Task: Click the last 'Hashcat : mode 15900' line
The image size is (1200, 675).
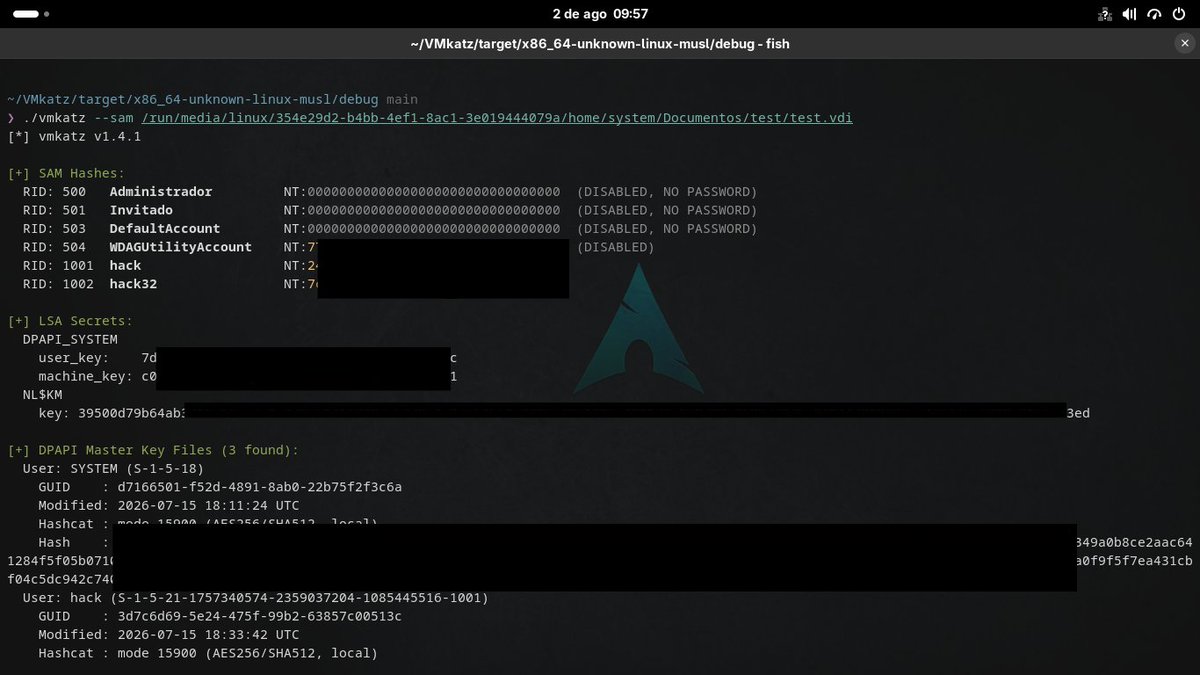Action: [208, 653]
